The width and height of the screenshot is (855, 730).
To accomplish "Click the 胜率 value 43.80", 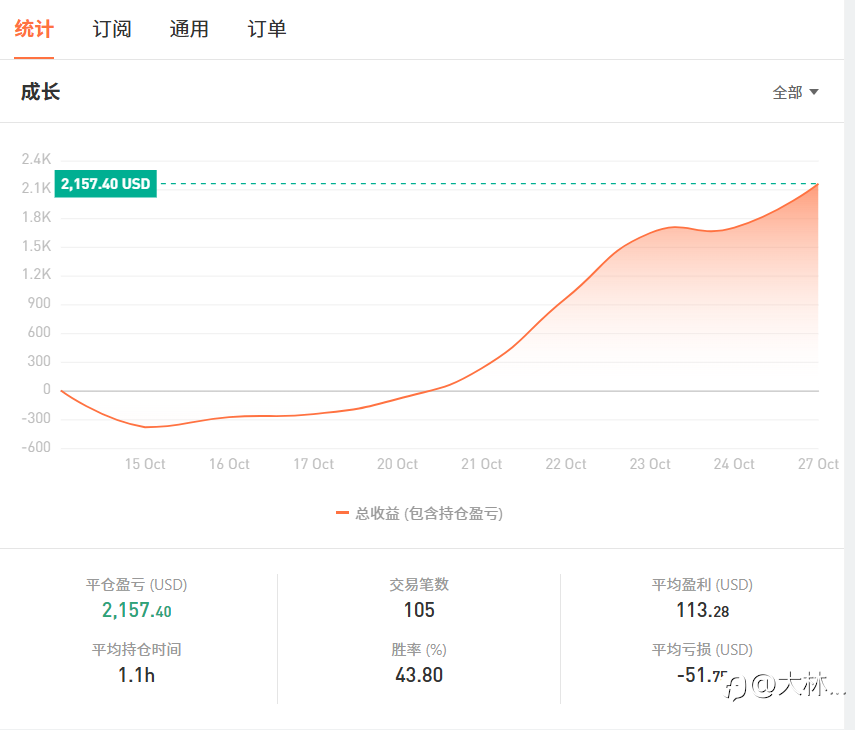I will click(419, 675).
